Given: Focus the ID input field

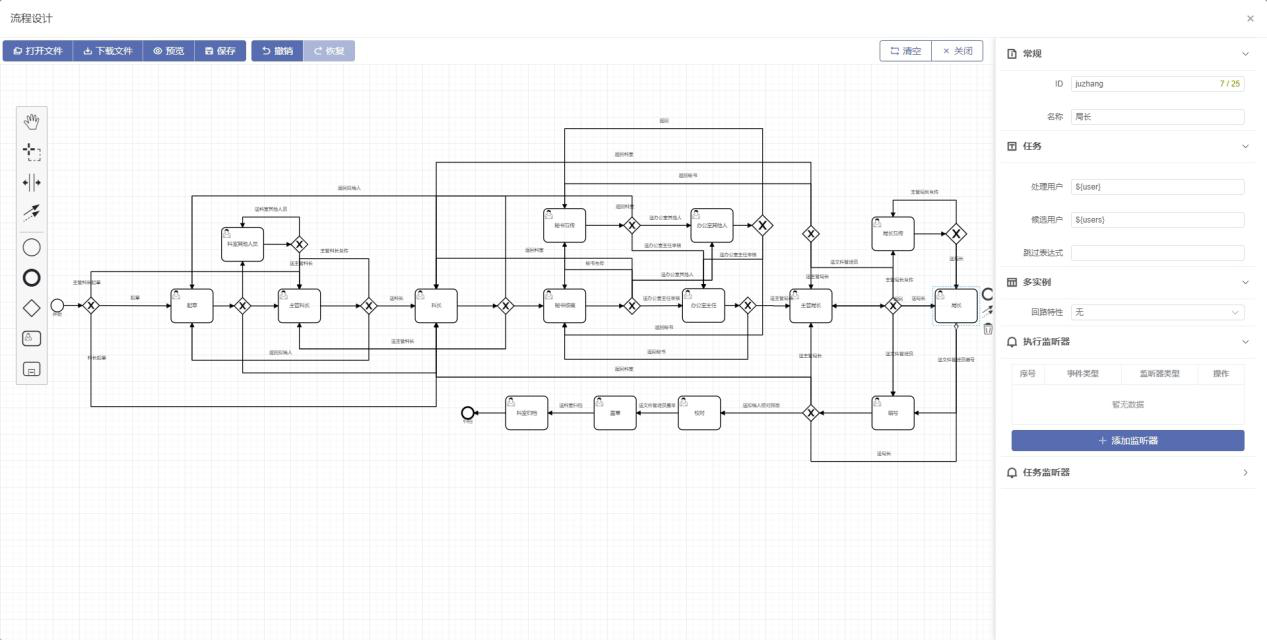Looking at the screenshot, I should click(1158, 84).
